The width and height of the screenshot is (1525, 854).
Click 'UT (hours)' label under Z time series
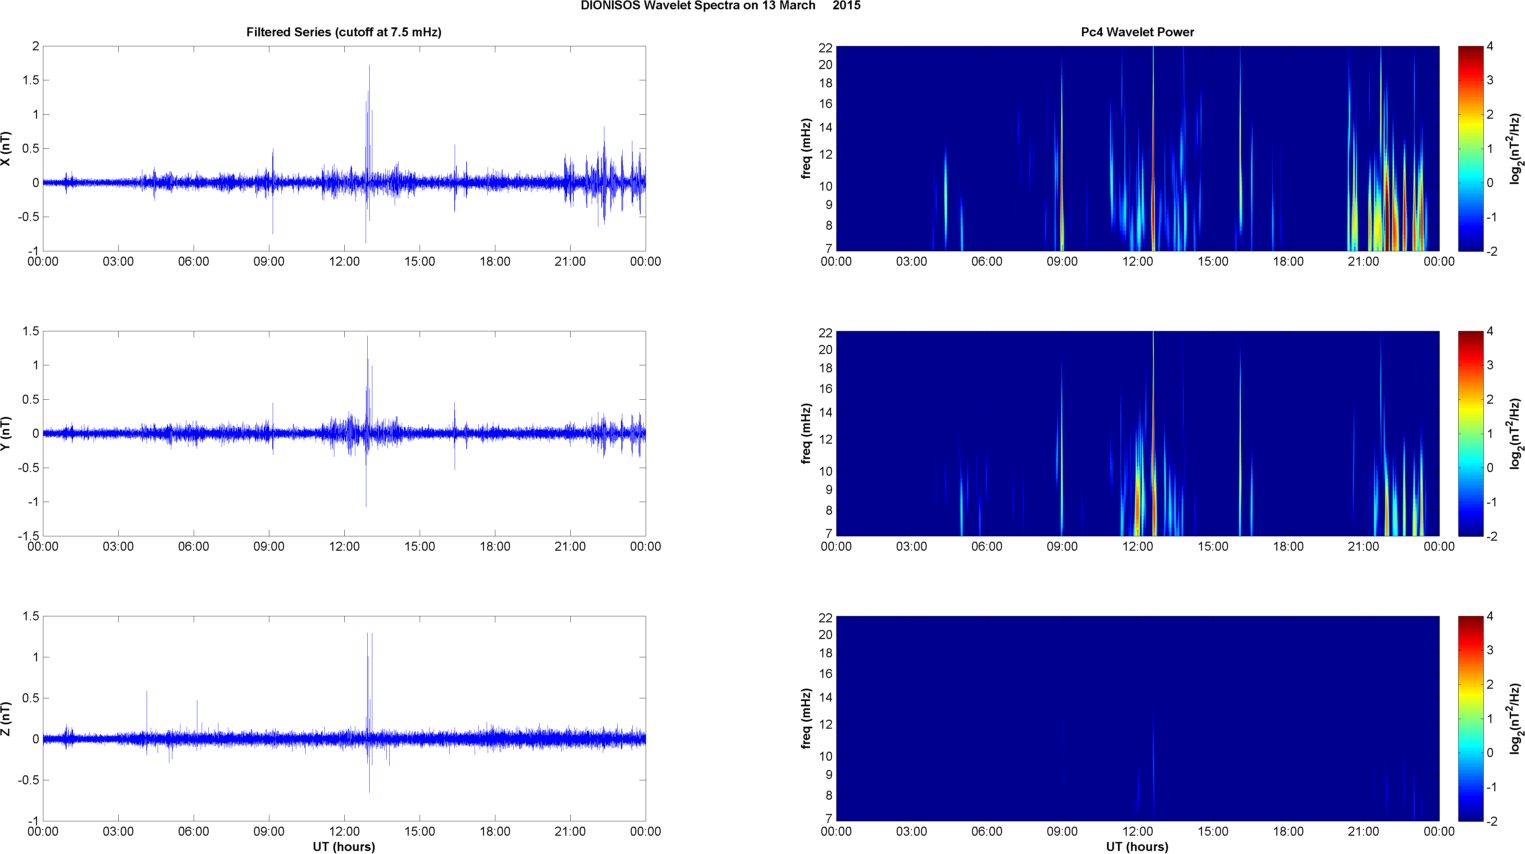[x=343, y=846]
